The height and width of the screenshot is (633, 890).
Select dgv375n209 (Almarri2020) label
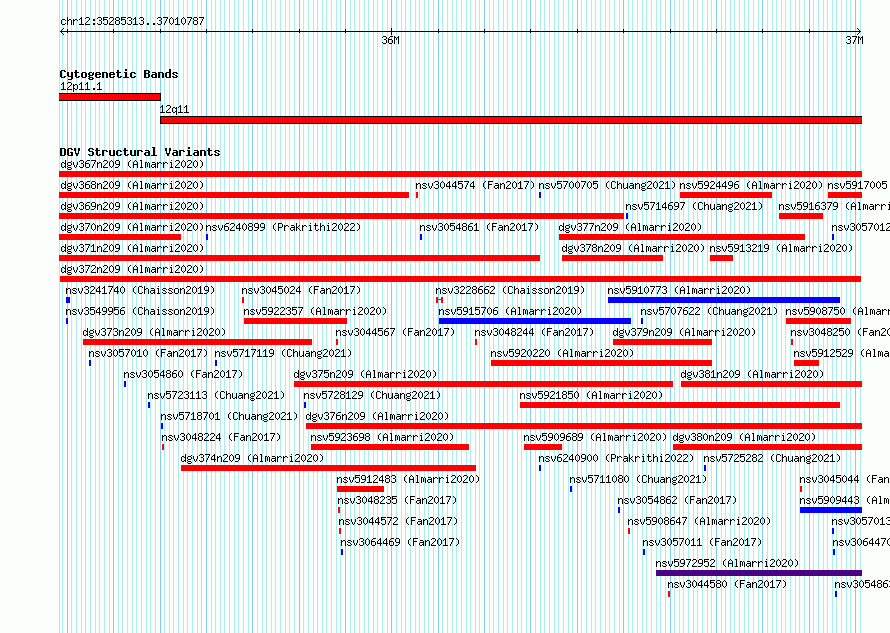pyautogui.click(x=366, y=374)
